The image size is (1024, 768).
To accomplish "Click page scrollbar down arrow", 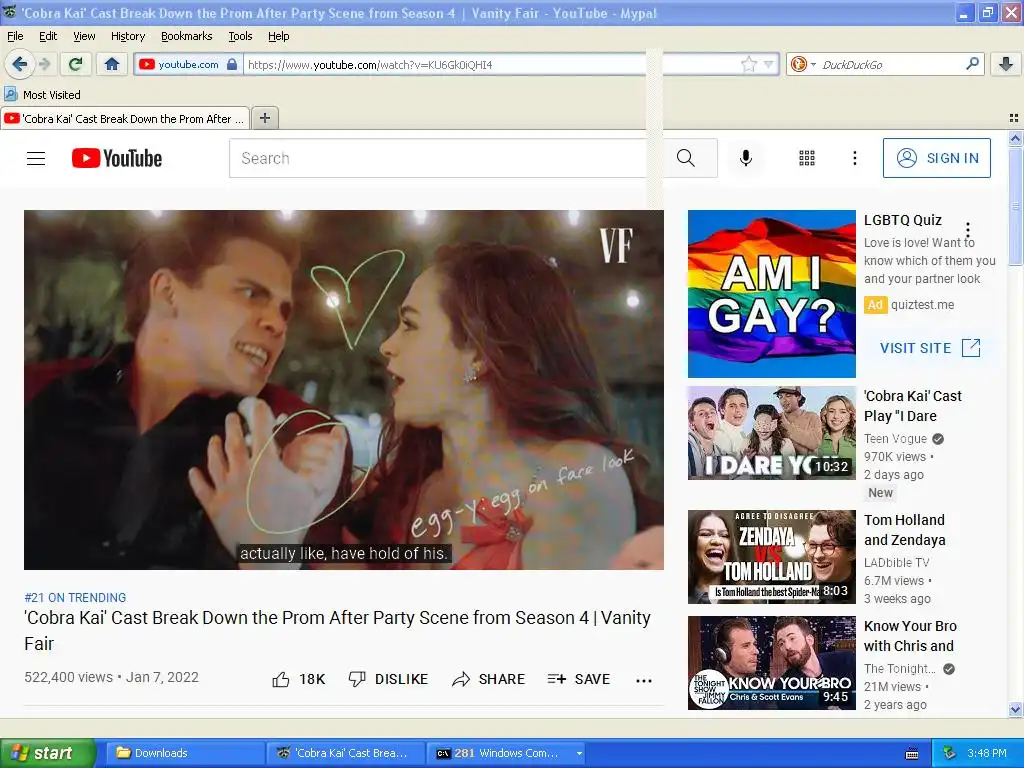I will point(1015,709).
